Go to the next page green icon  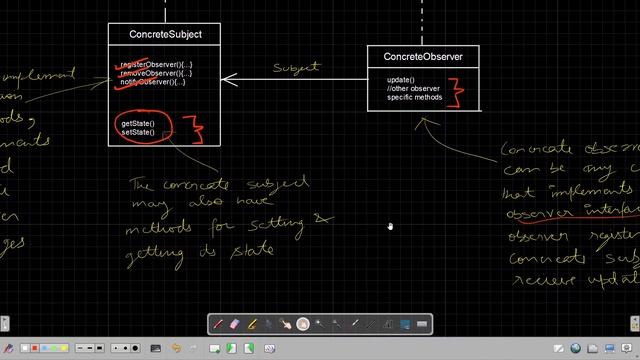(x=249, y=348)
